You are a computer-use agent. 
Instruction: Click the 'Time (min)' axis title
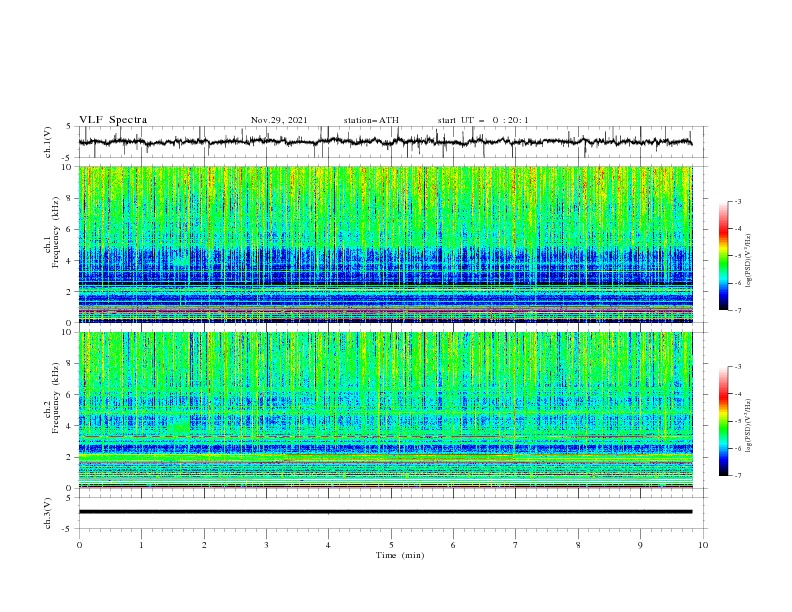pyautogui.click(x=400, y=555)
